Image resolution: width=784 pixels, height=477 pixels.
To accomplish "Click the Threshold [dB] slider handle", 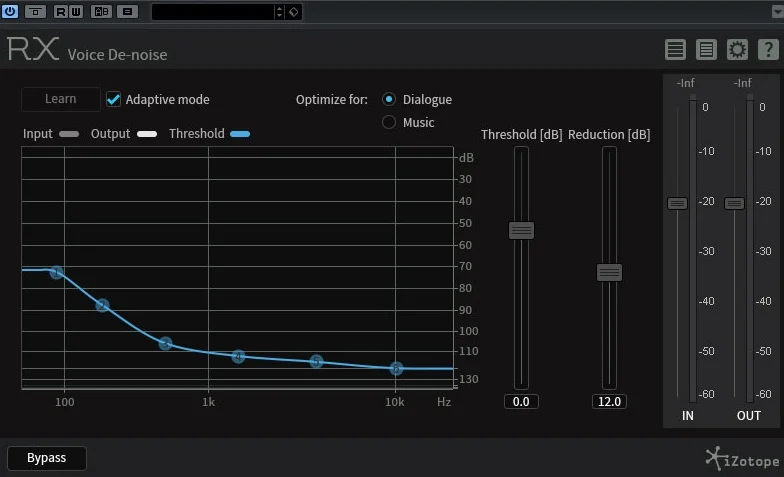I will (521, 230).
